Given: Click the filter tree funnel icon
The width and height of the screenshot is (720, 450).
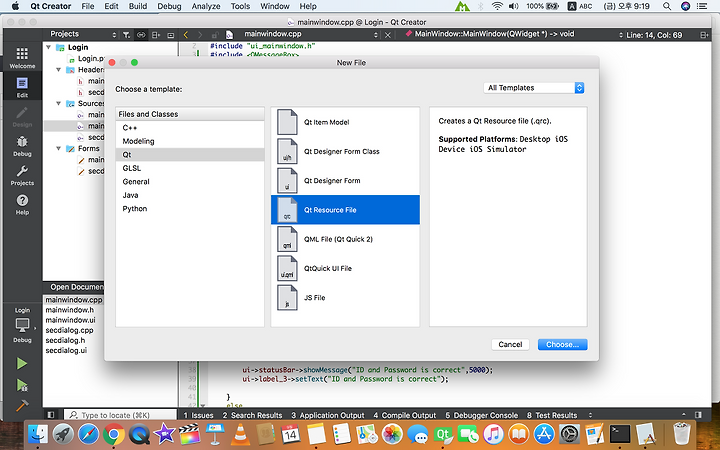Looking at the screenshot, I should coord(126,35).
